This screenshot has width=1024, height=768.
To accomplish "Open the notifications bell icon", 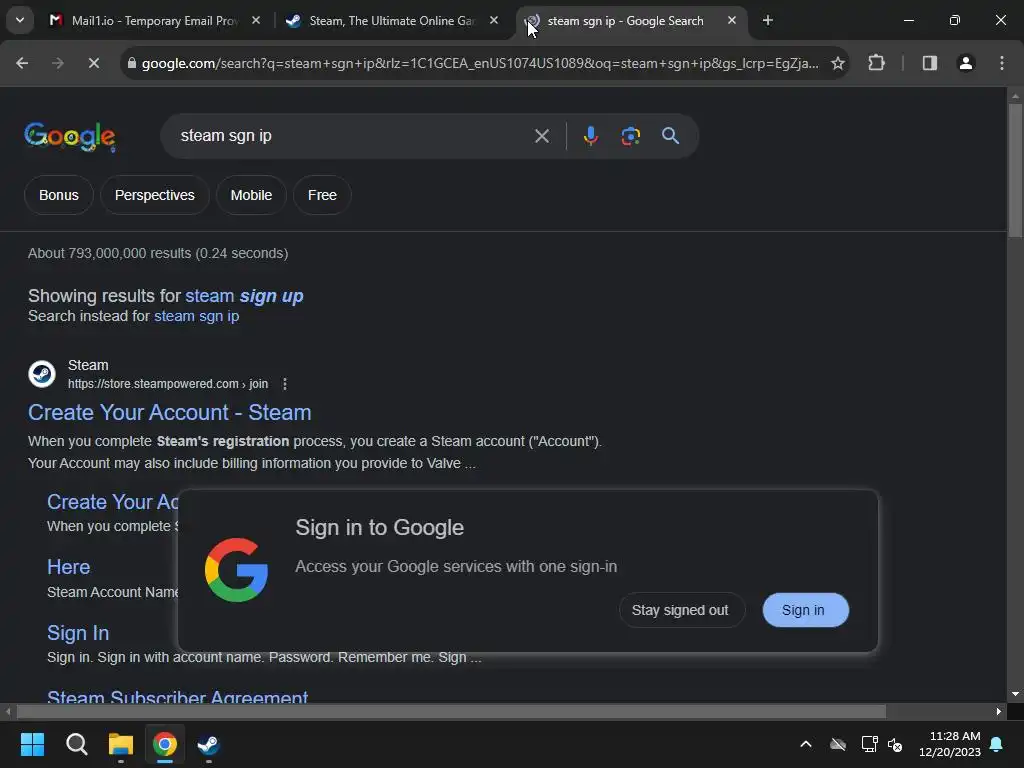I will pyautogui.click(x=997, y=744).
